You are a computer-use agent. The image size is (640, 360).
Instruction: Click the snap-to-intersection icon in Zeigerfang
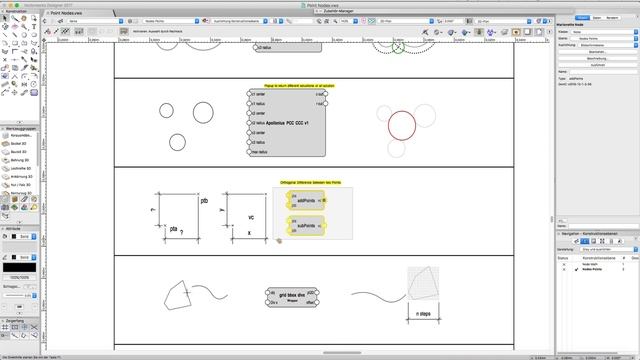click(34, 327)
